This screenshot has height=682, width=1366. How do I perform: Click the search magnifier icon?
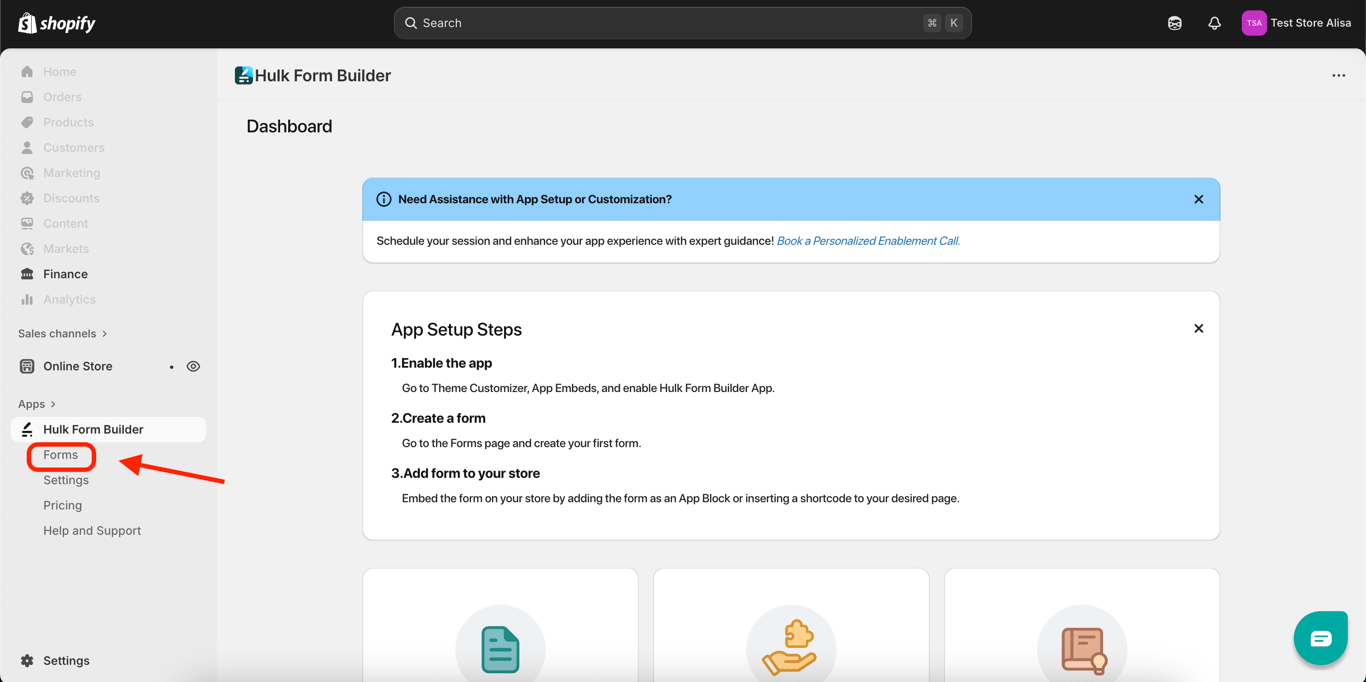tap(411, 23)
